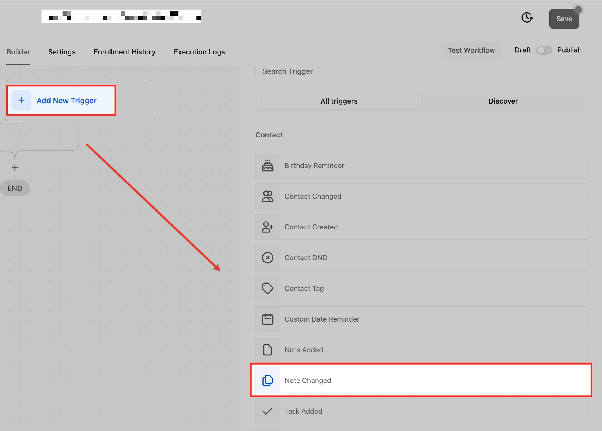602x431 pixels.
Task: Click the plus icon in Add New Trigger
Action: [x=22, y=101]
